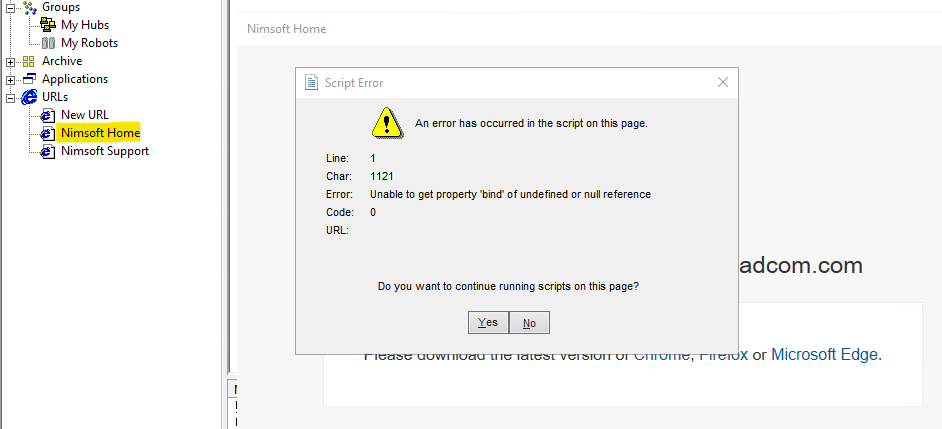Click the Char value 1121
This screenshot has height=429, width=942.
point(381,177)
